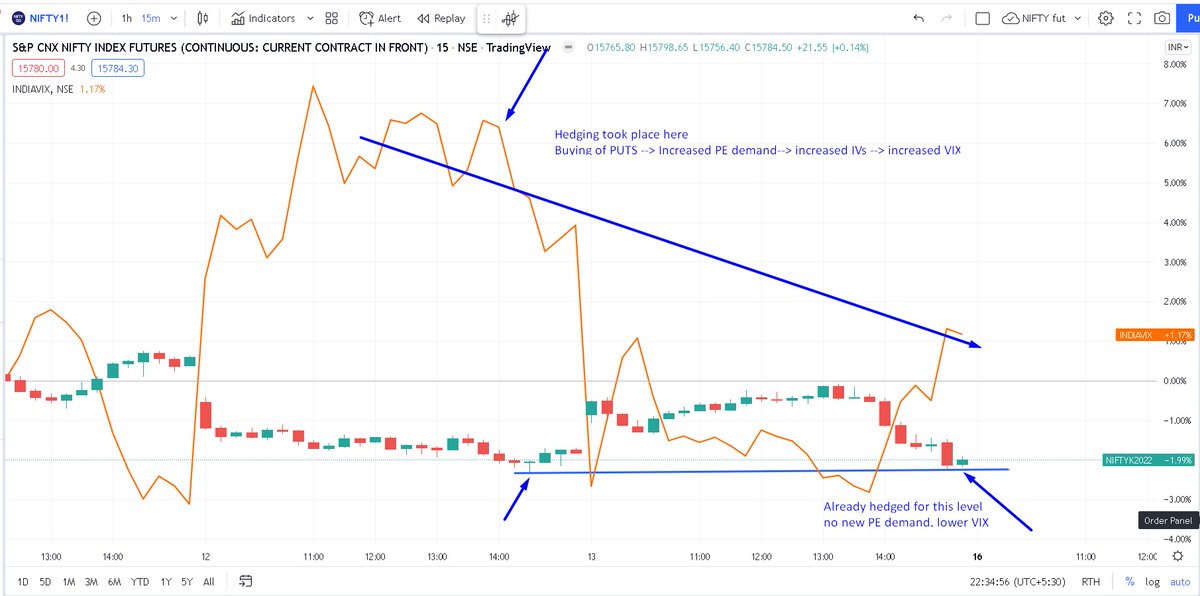Take a chart snapshot with camera icon

pos(1162,18)
